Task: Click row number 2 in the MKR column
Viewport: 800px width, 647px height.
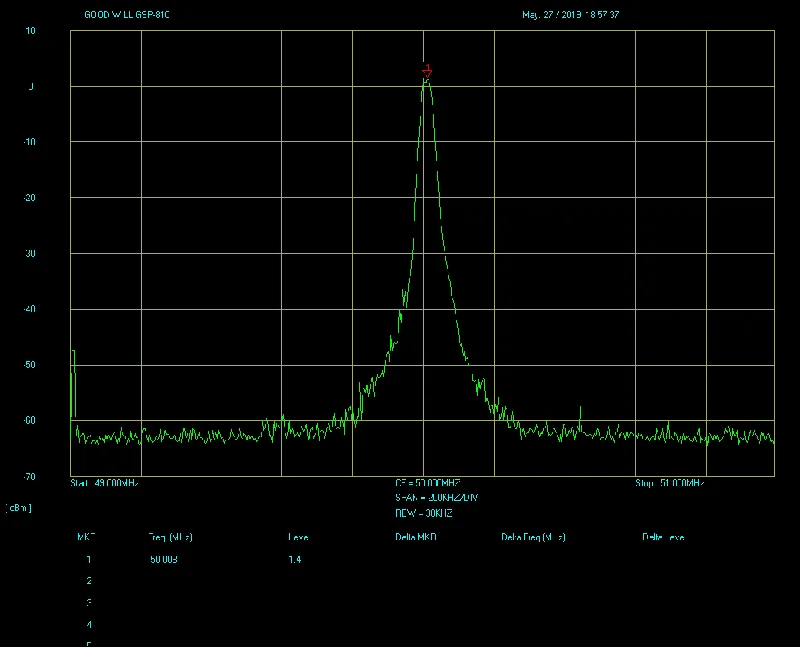Action: [x=89, y=581]
